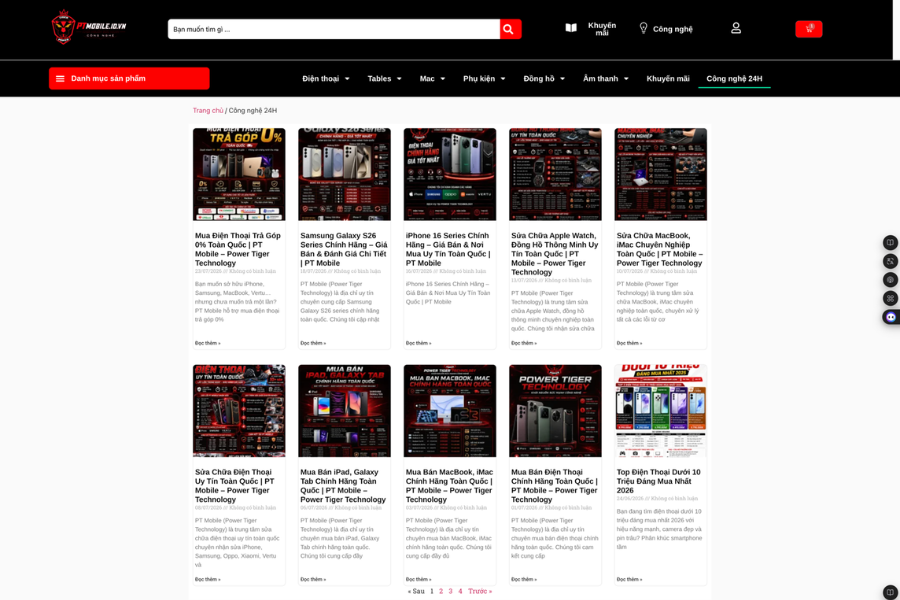Click the Trang chủ breadcrumb link
The image size is (900, 600).
pyautogui.click(x=208, y=110)
